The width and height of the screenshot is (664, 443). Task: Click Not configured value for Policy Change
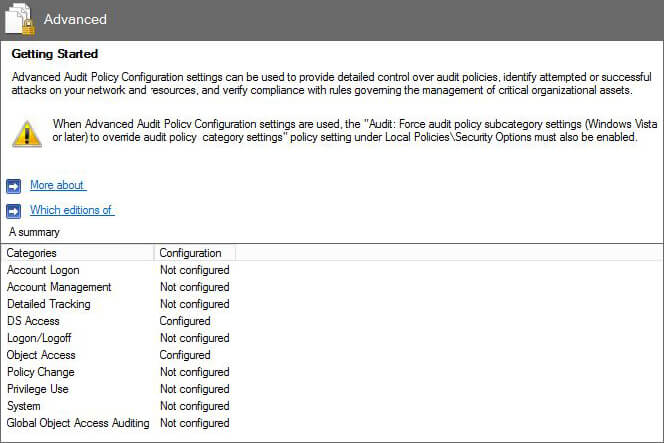click(195, 371)
